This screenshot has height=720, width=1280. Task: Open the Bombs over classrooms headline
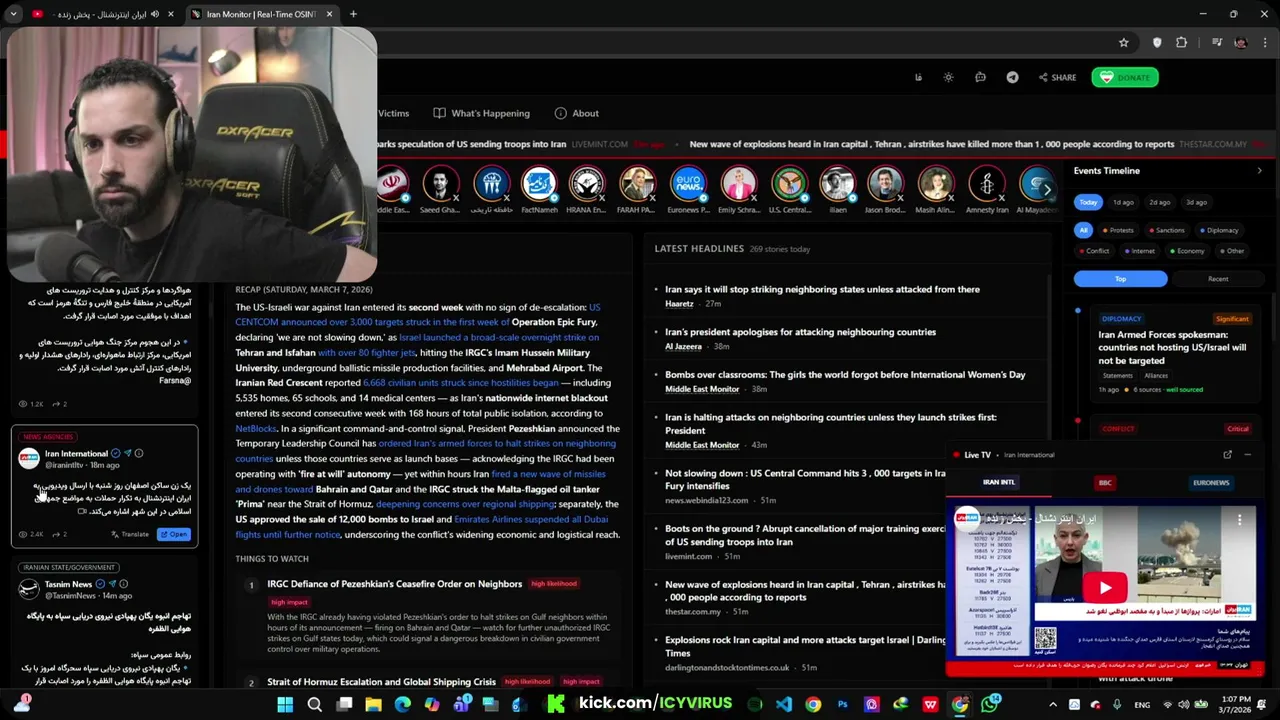(x=845, y=375)
